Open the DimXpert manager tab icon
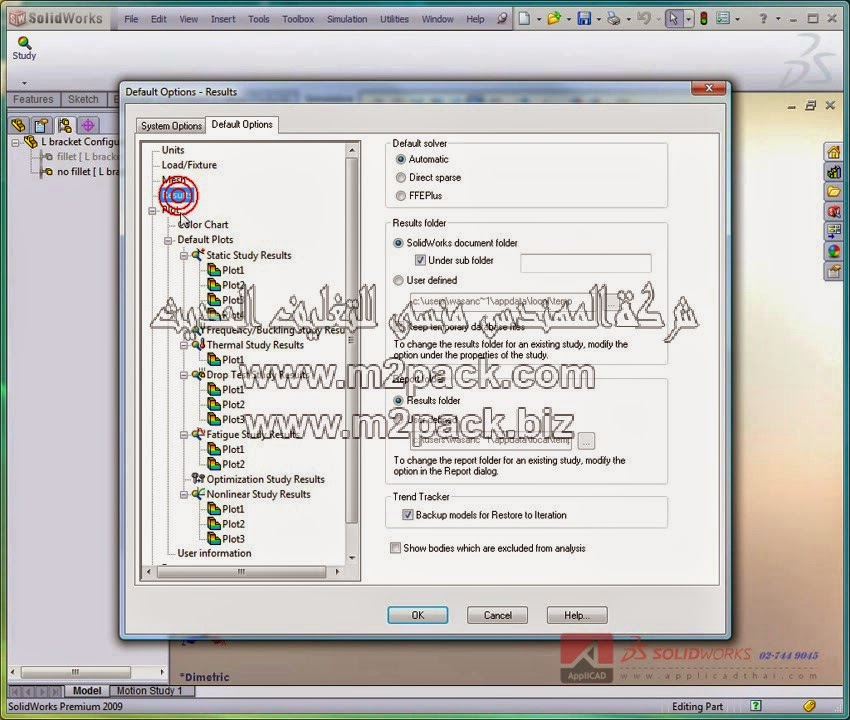 (88, 125)
